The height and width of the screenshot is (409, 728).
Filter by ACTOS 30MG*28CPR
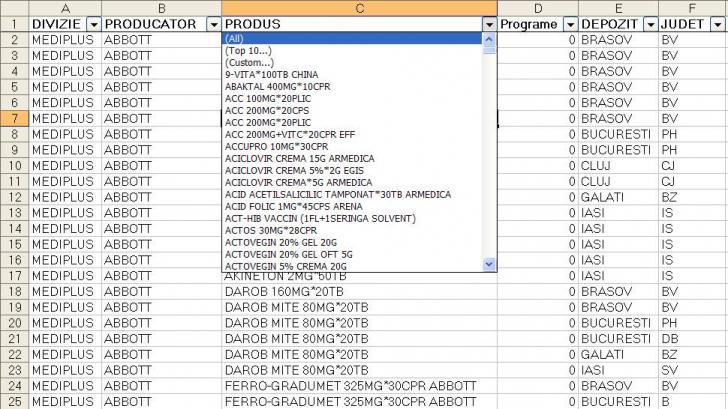(352, 231)
